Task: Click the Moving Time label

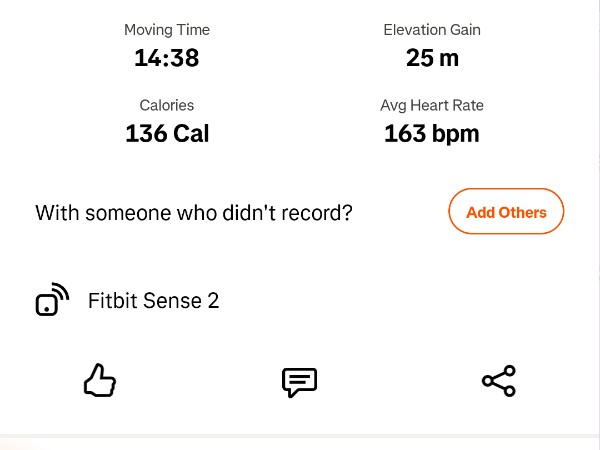Action: tap(167, 30)
